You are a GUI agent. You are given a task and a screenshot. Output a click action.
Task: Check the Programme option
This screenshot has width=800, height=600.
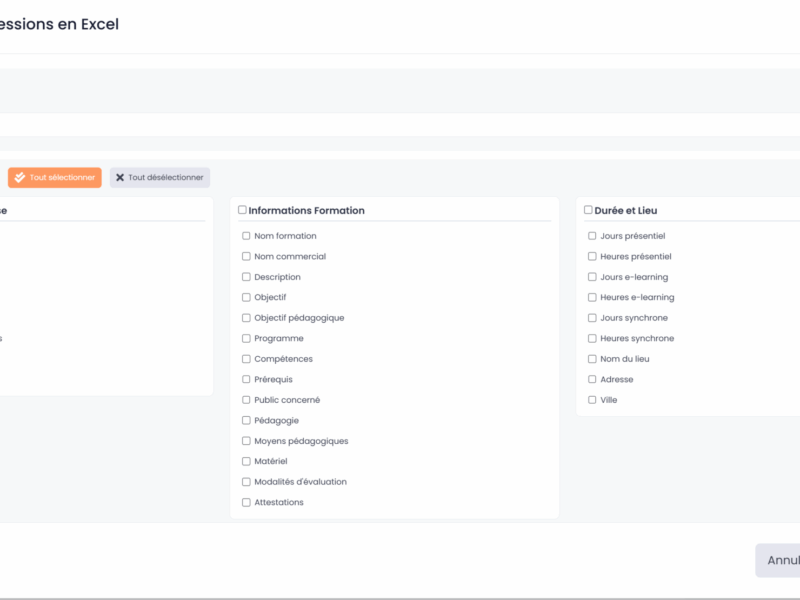pos(246,338)
